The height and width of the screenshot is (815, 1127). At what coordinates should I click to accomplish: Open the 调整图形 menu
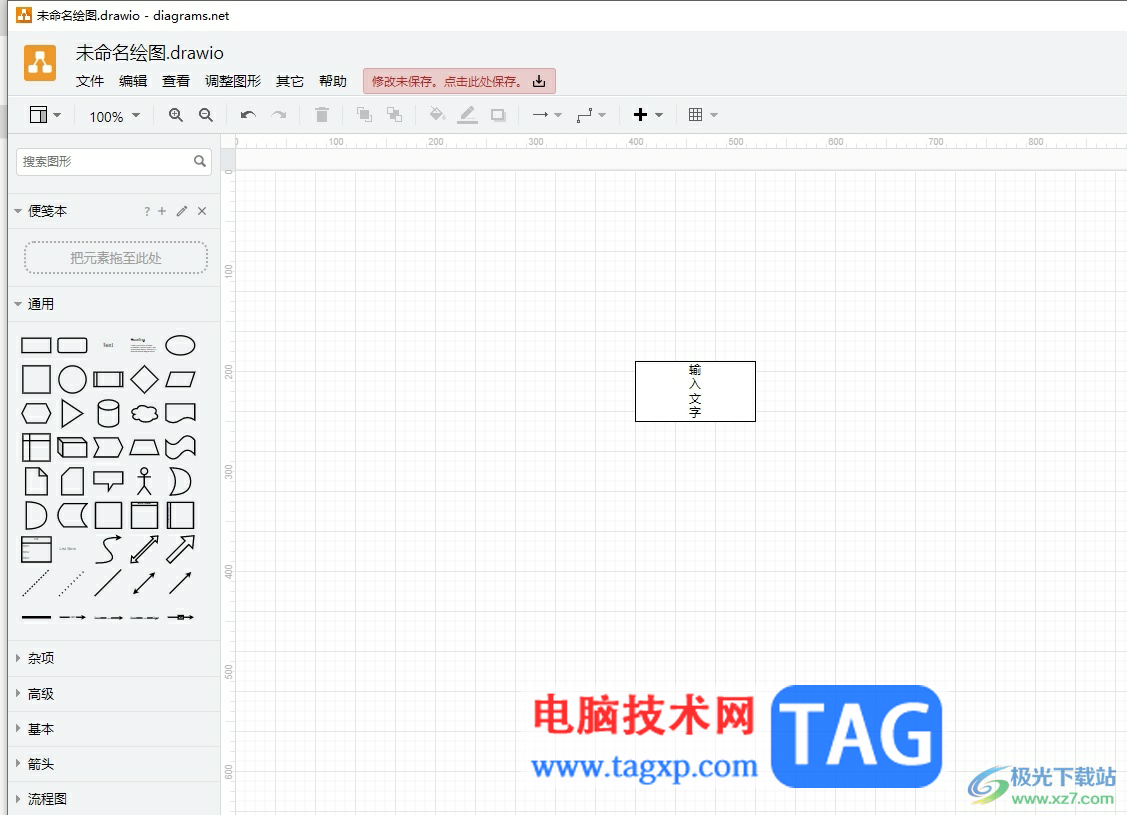point(233,81)
